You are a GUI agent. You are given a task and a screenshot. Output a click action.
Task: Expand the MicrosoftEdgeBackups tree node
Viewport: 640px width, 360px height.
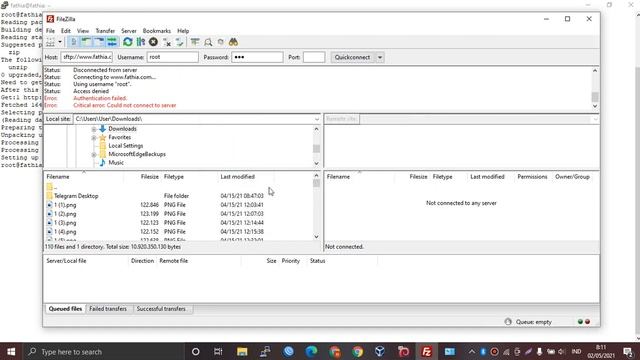94,155
